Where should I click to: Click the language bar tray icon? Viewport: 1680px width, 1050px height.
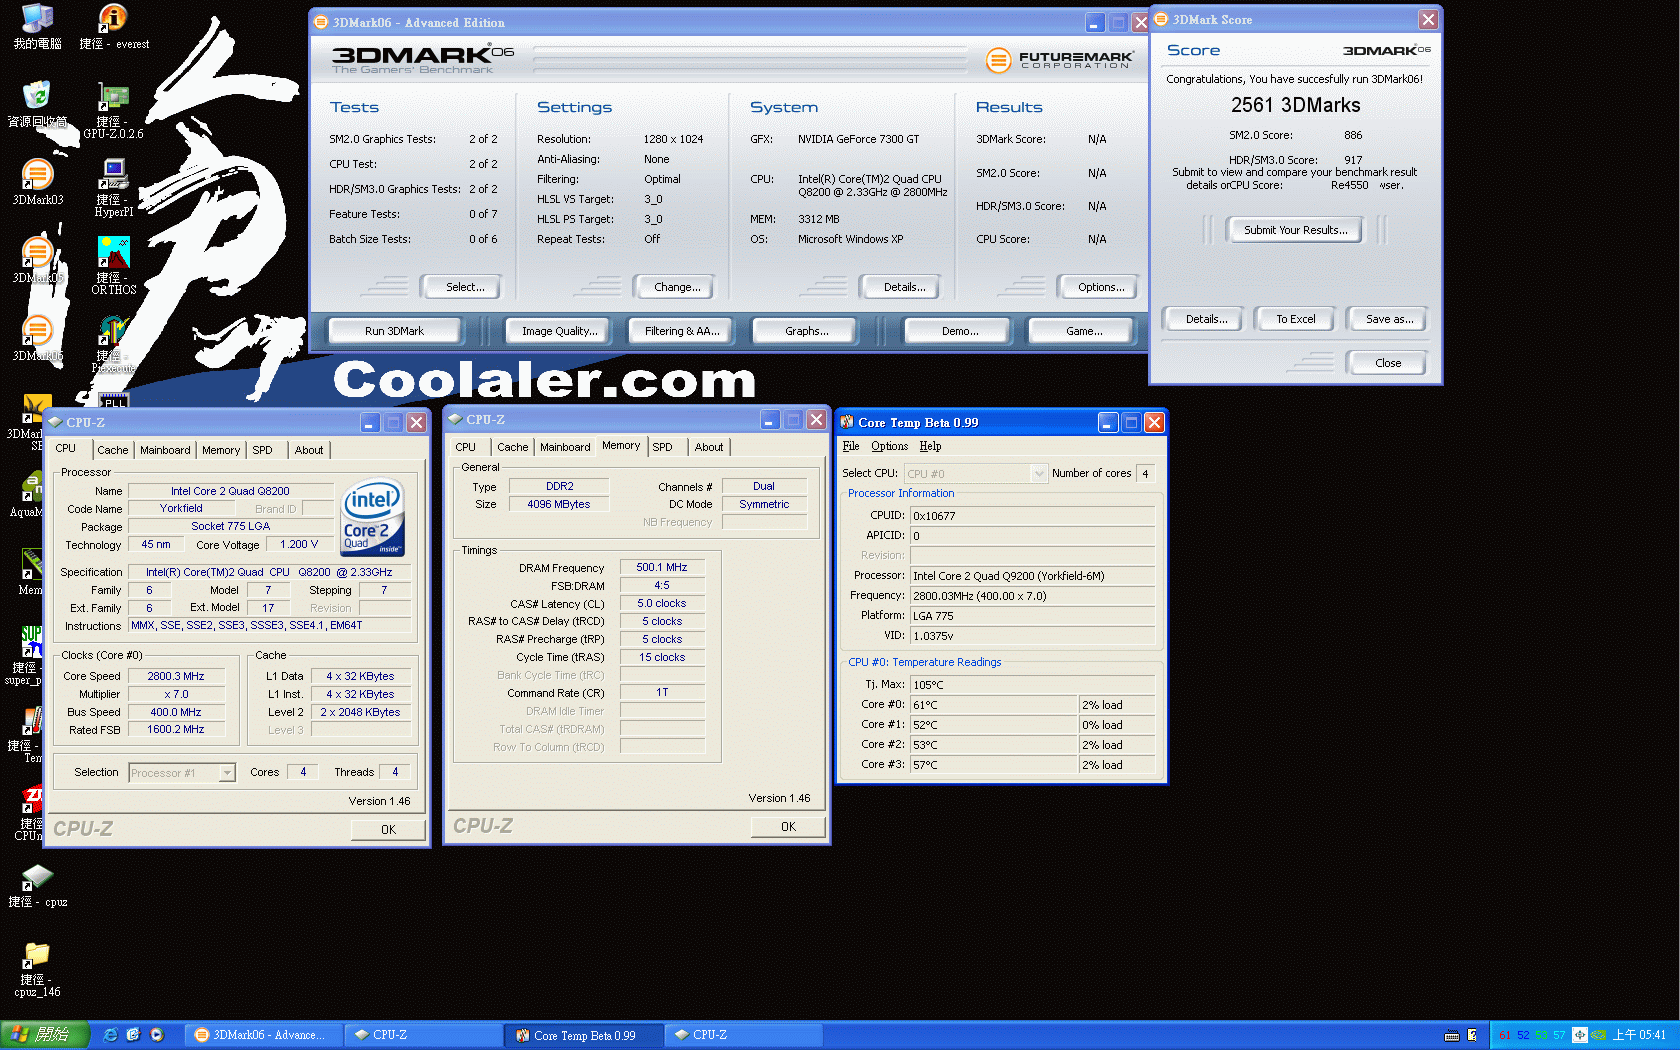coord(1580,1035)
